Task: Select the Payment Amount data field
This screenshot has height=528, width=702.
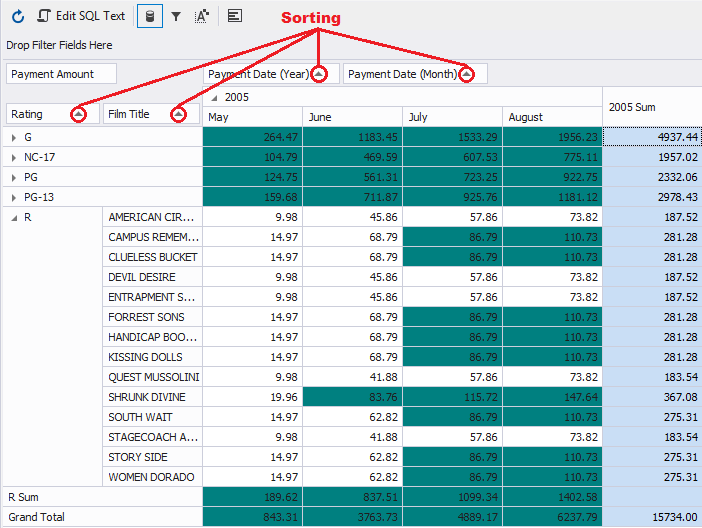Action: pos(61,74)
